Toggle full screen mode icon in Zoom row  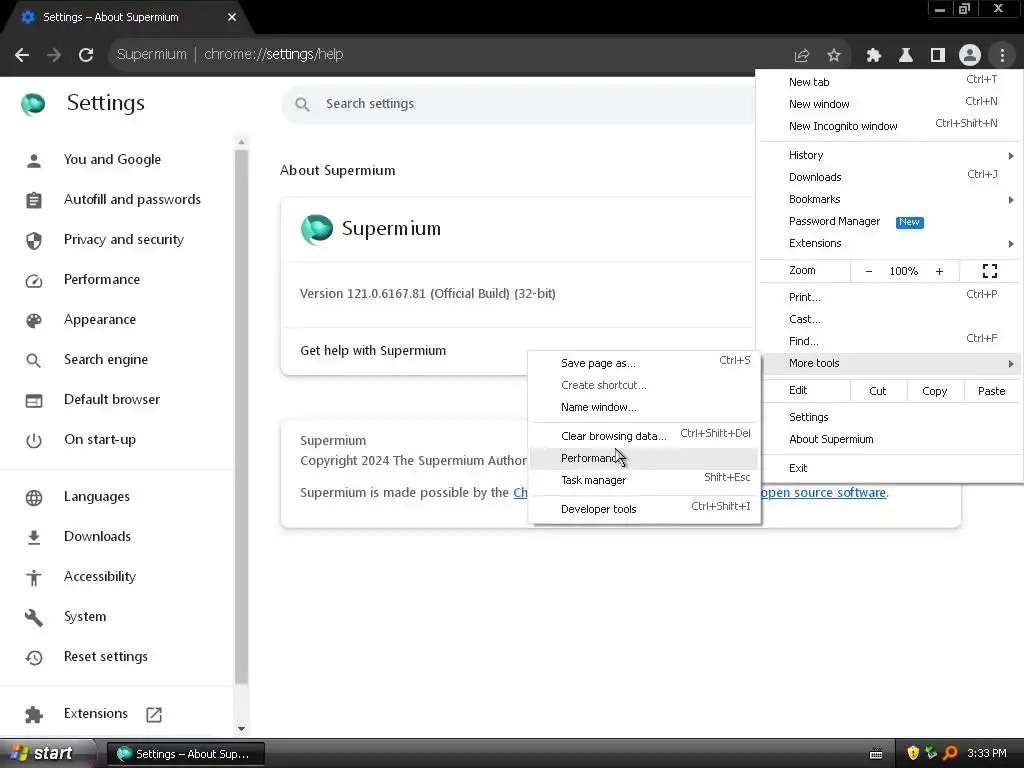989,271
